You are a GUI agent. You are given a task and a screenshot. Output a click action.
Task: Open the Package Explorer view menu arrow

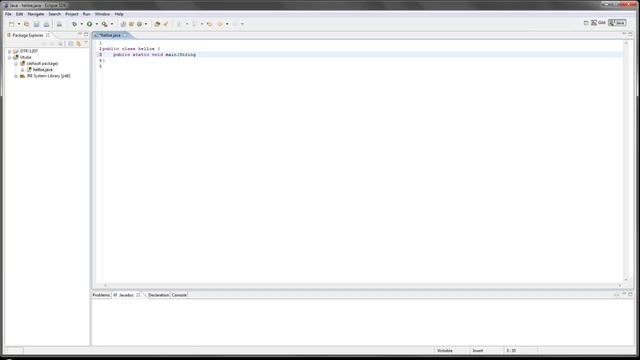pos(85,43)
